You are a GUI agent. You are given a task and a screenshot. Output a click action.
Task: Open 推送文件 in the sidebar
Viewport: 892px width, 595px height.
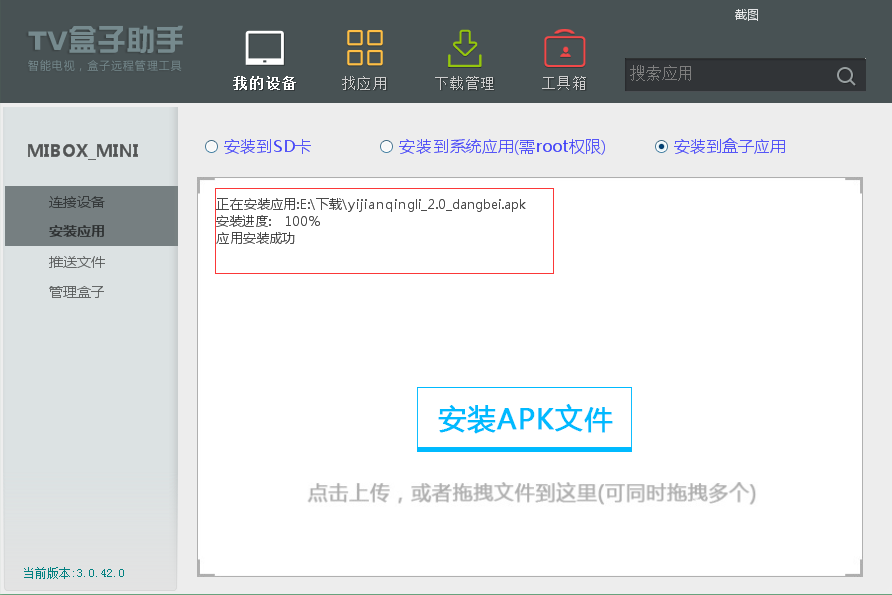click(x=77, y=262)
